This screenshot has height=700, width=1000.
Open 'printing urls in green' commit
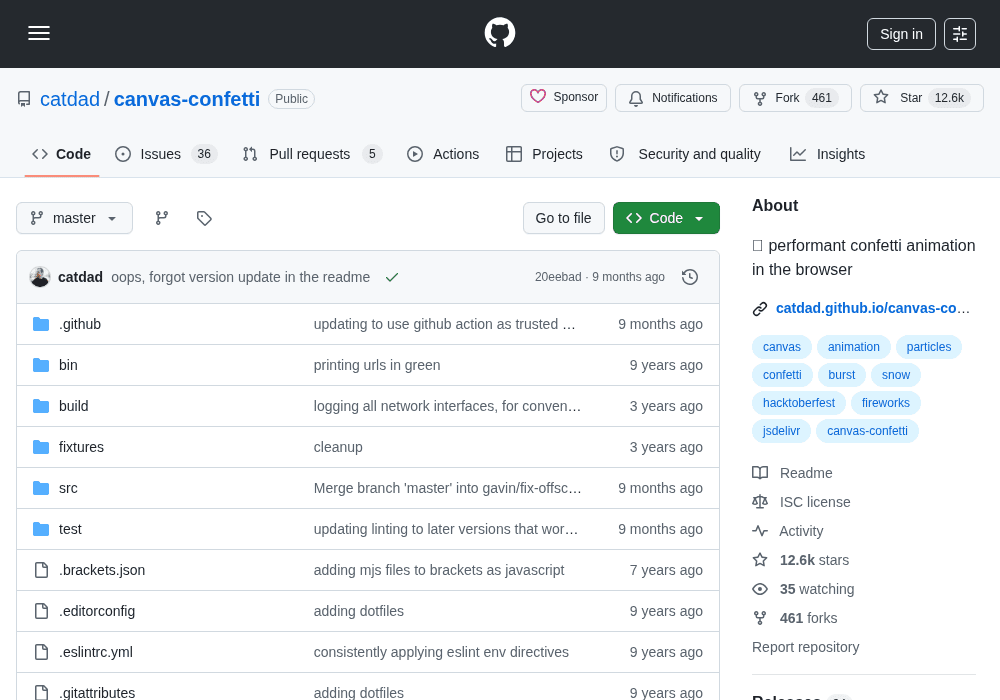(377, 365)
